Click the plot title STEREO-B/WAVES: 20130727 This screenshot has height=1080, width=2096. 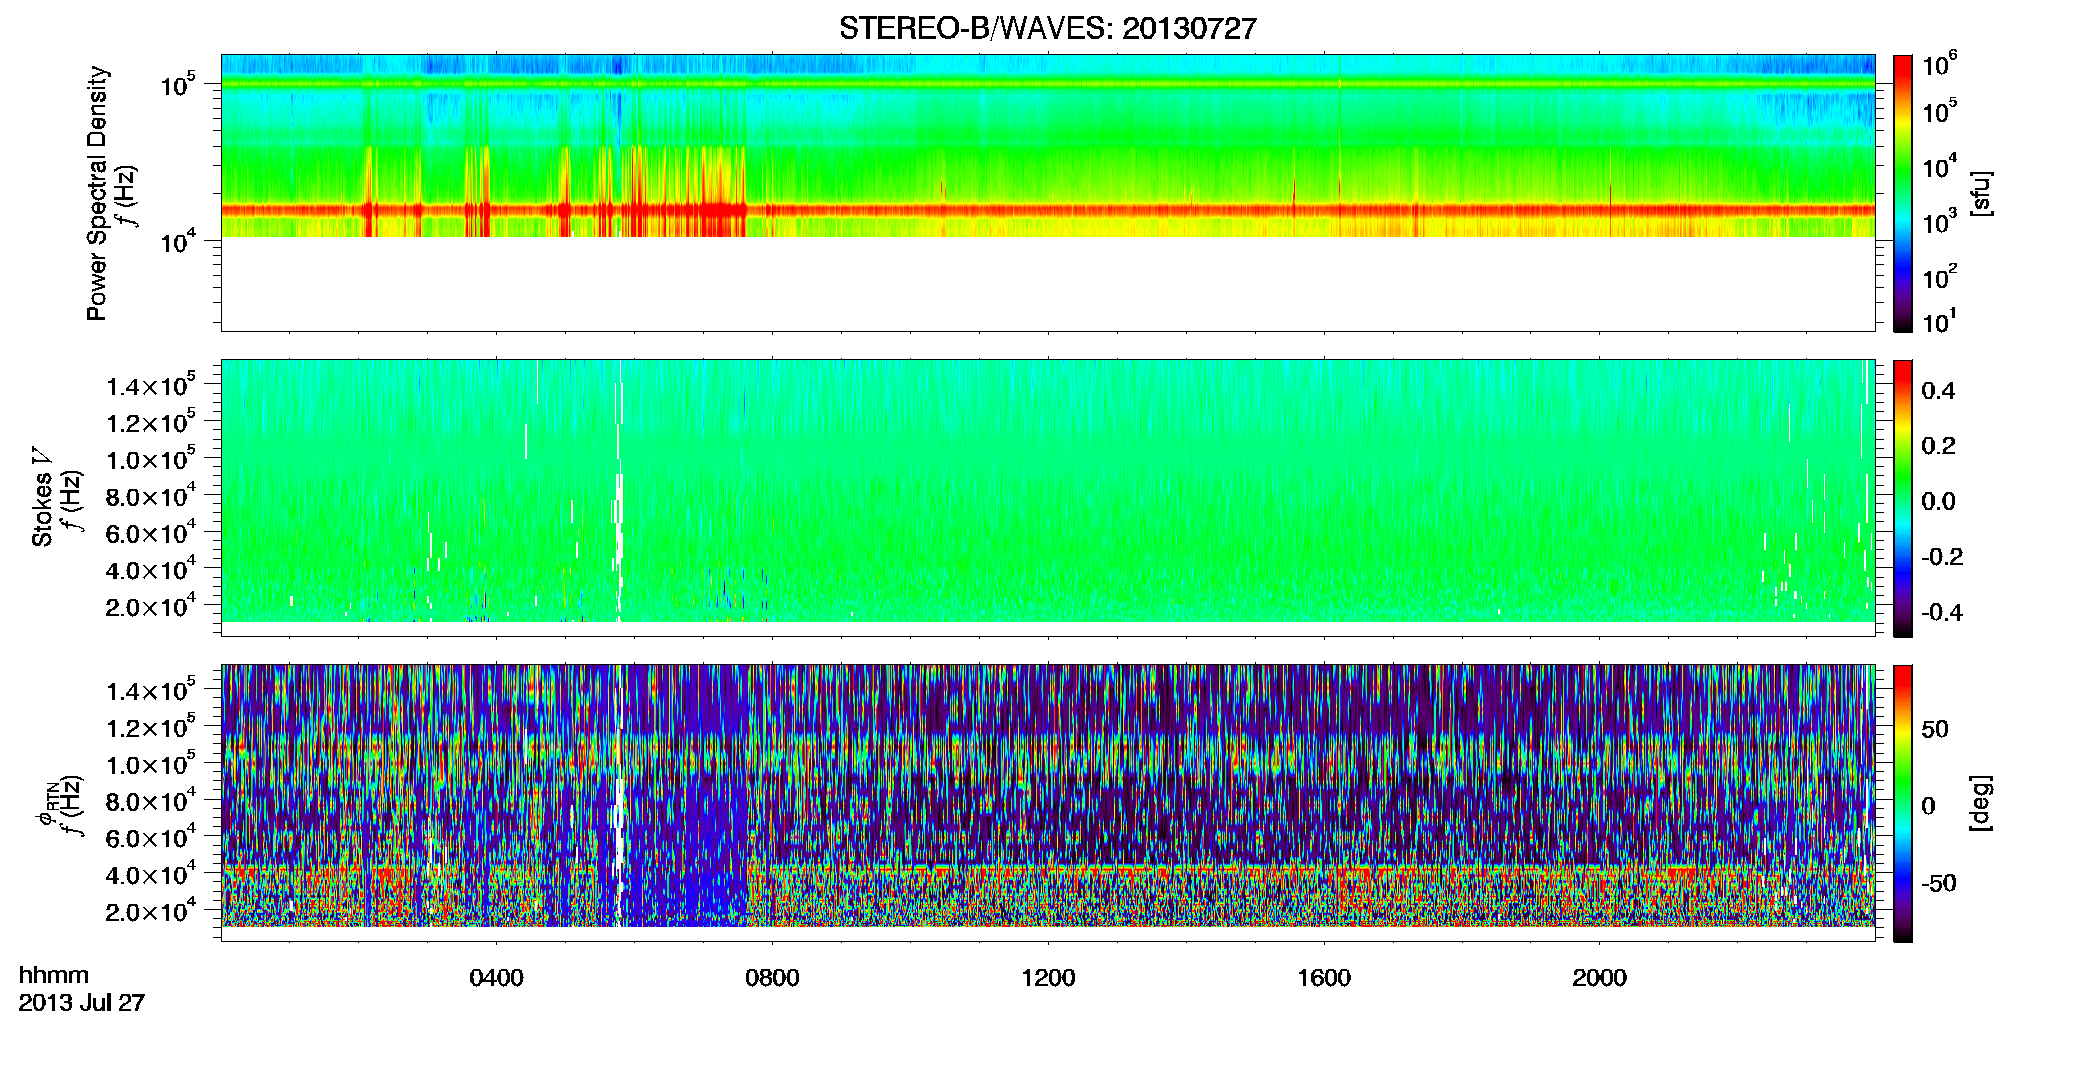click(1047, 29)
